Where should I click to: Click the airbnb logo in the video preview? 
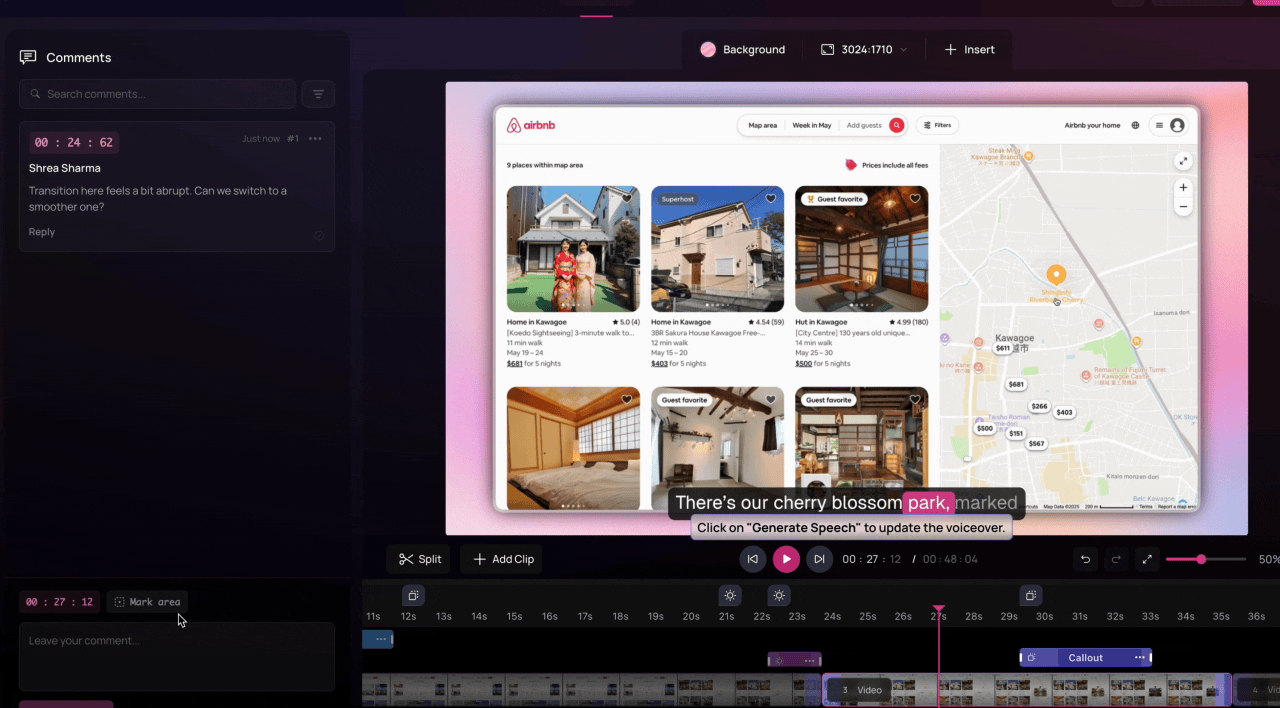coord(530,125)
